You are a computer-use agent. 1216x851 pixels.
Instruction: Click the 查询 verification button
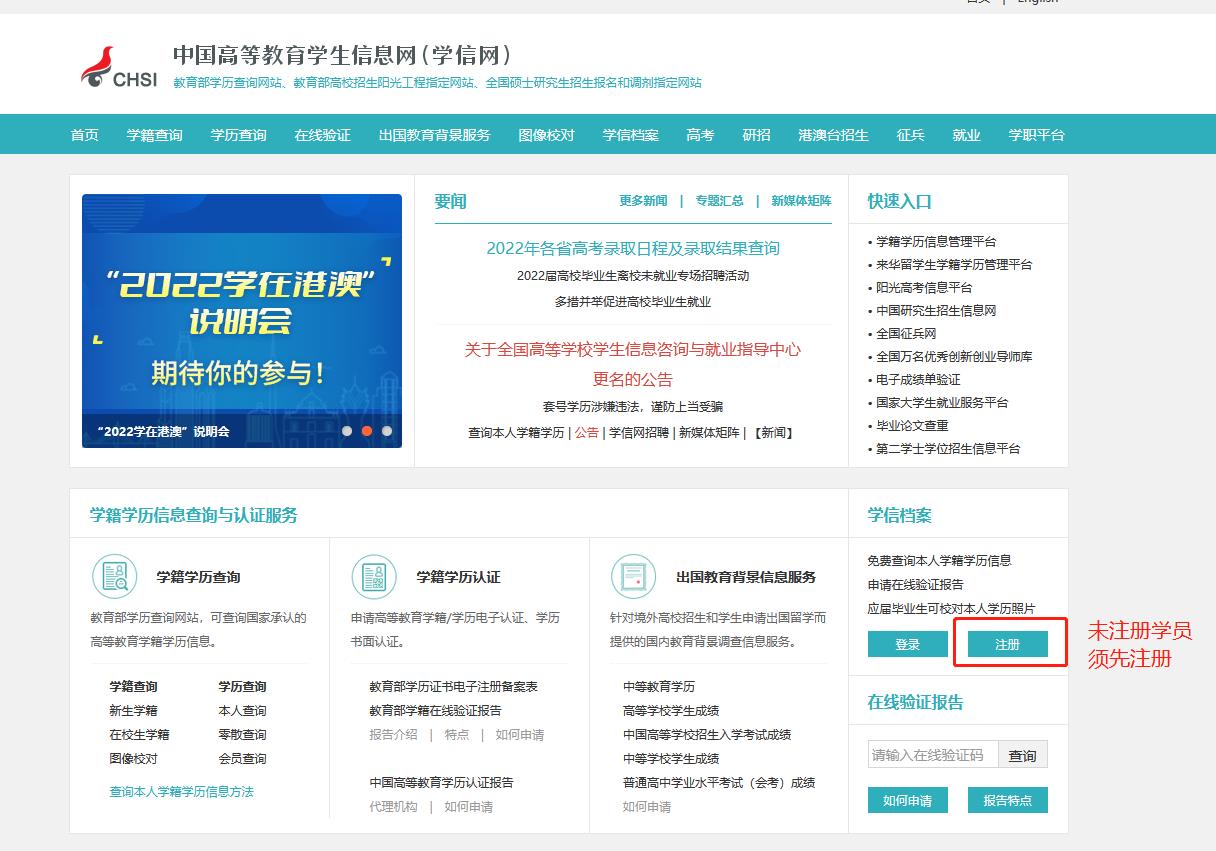tap(1023, 755)
